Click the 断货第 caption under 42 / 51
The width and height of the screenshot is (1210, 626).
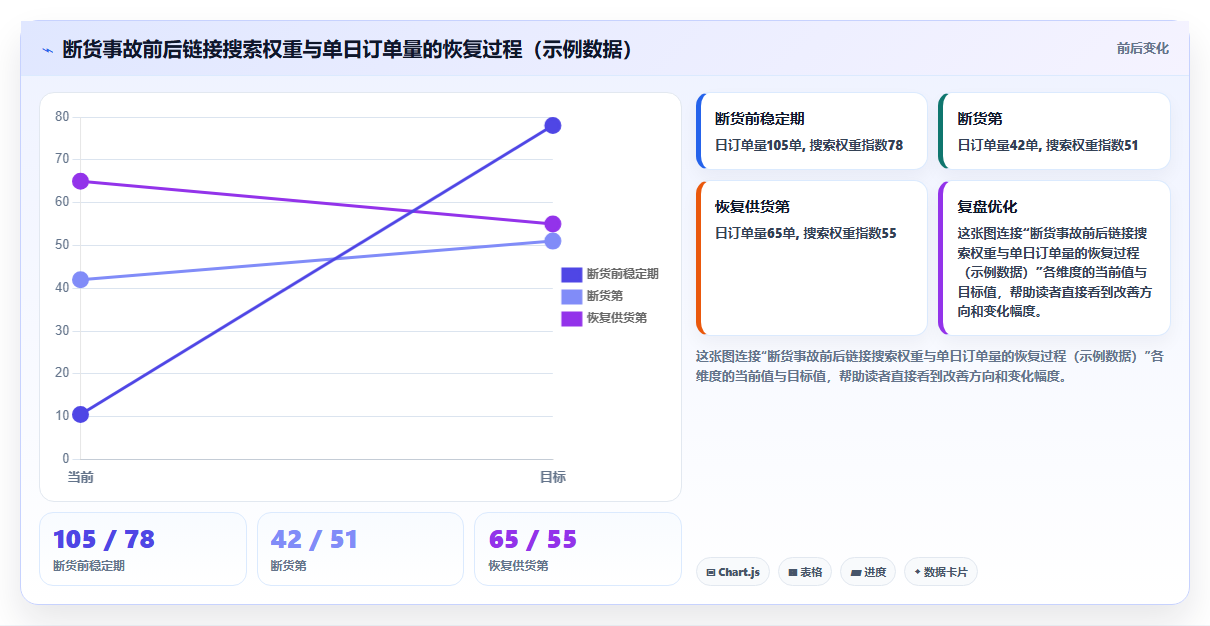pos(289,565)
